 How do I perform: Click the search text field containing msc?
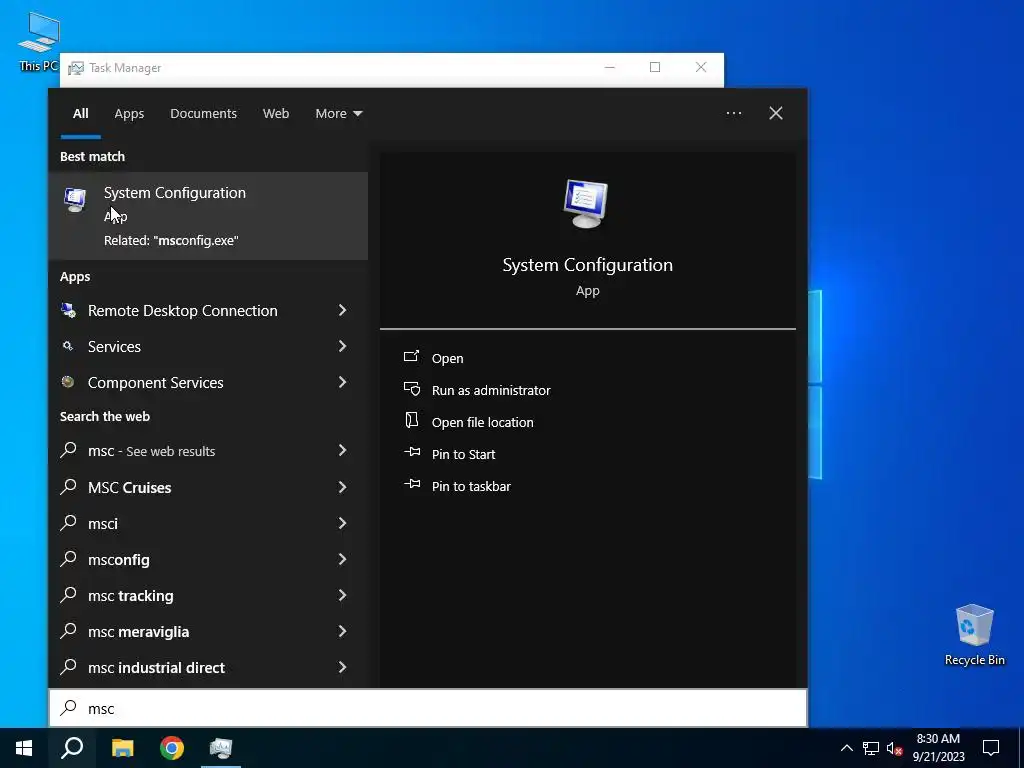point(428,708)
